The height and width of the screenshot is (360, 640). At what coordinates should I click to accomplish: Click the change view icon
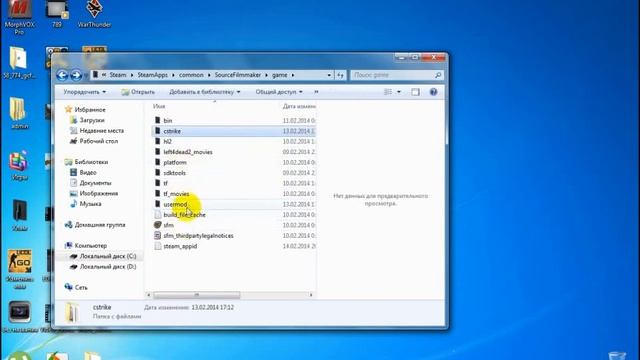(x=388, y=92)
